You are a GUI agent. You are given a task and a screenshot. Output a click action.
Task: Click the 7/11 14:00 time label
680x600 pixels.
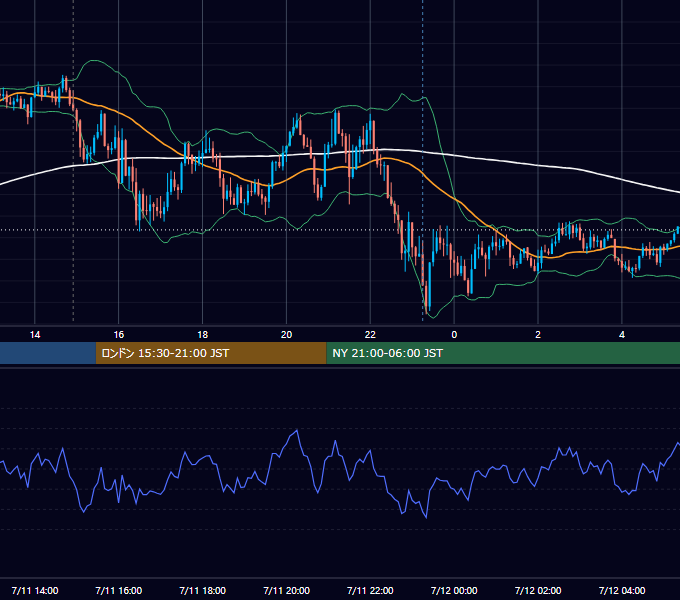[x=35, y=590]
